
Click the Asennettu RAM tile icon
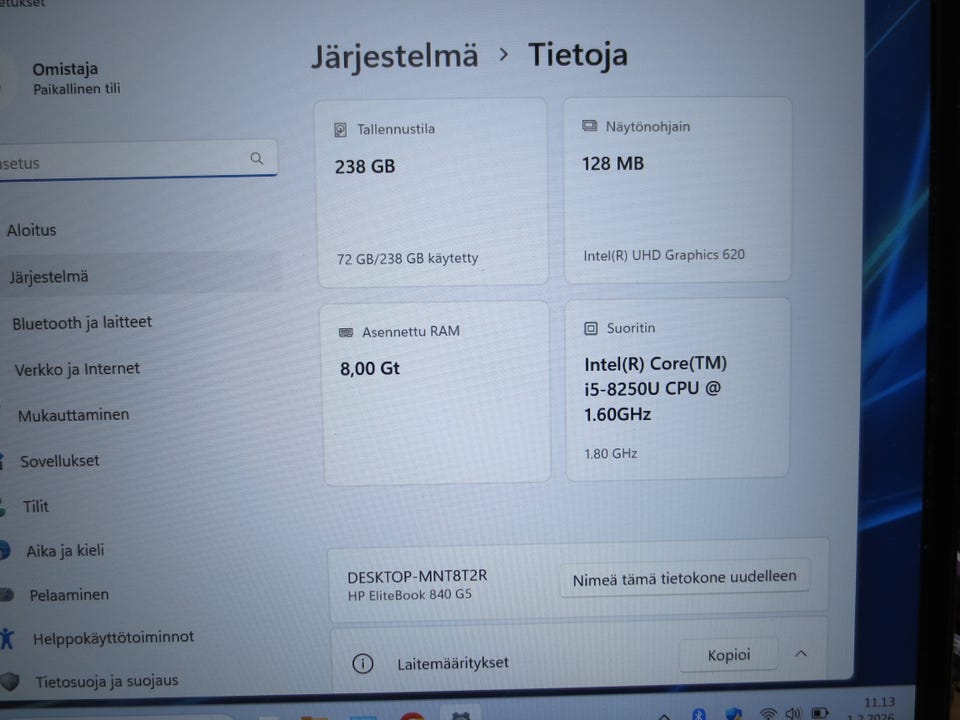[346, 332]
